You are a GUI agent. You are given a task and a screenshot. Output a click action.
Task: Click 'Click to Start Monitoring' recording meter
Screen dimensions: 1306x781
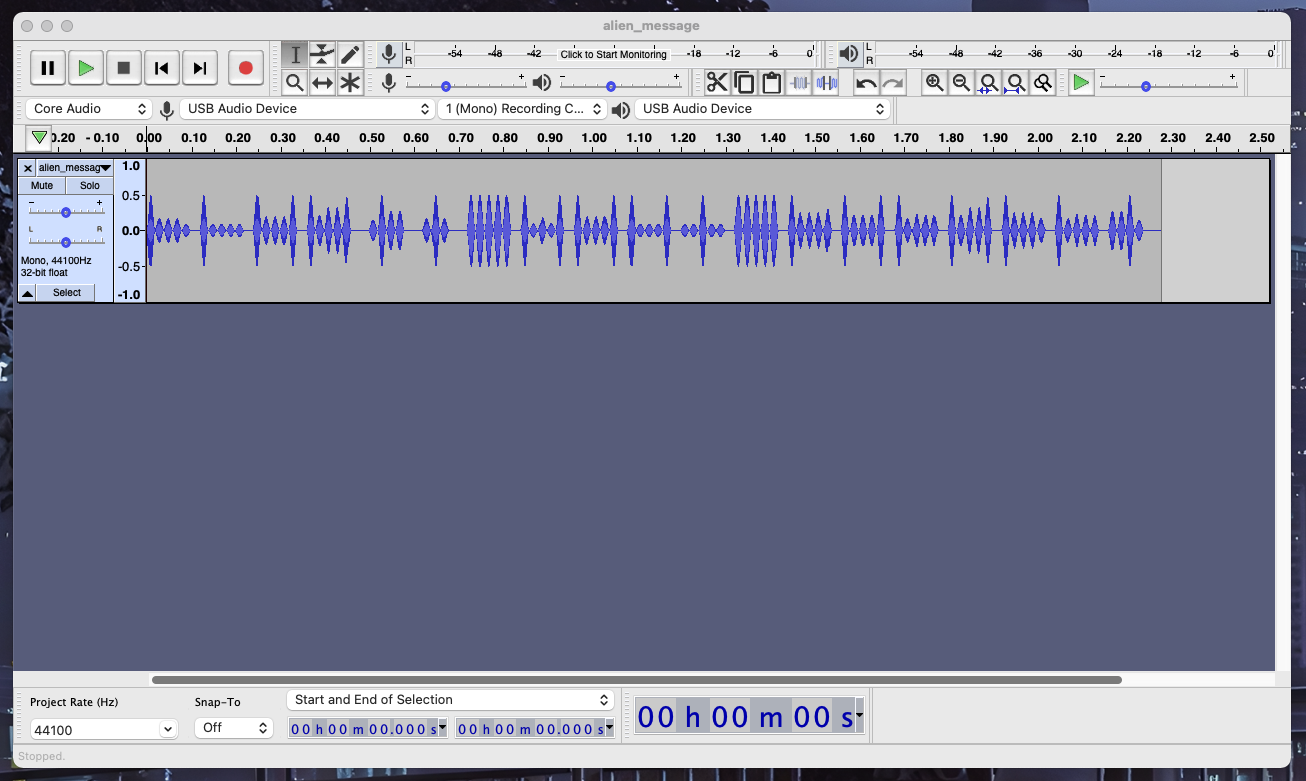point(613,54)
